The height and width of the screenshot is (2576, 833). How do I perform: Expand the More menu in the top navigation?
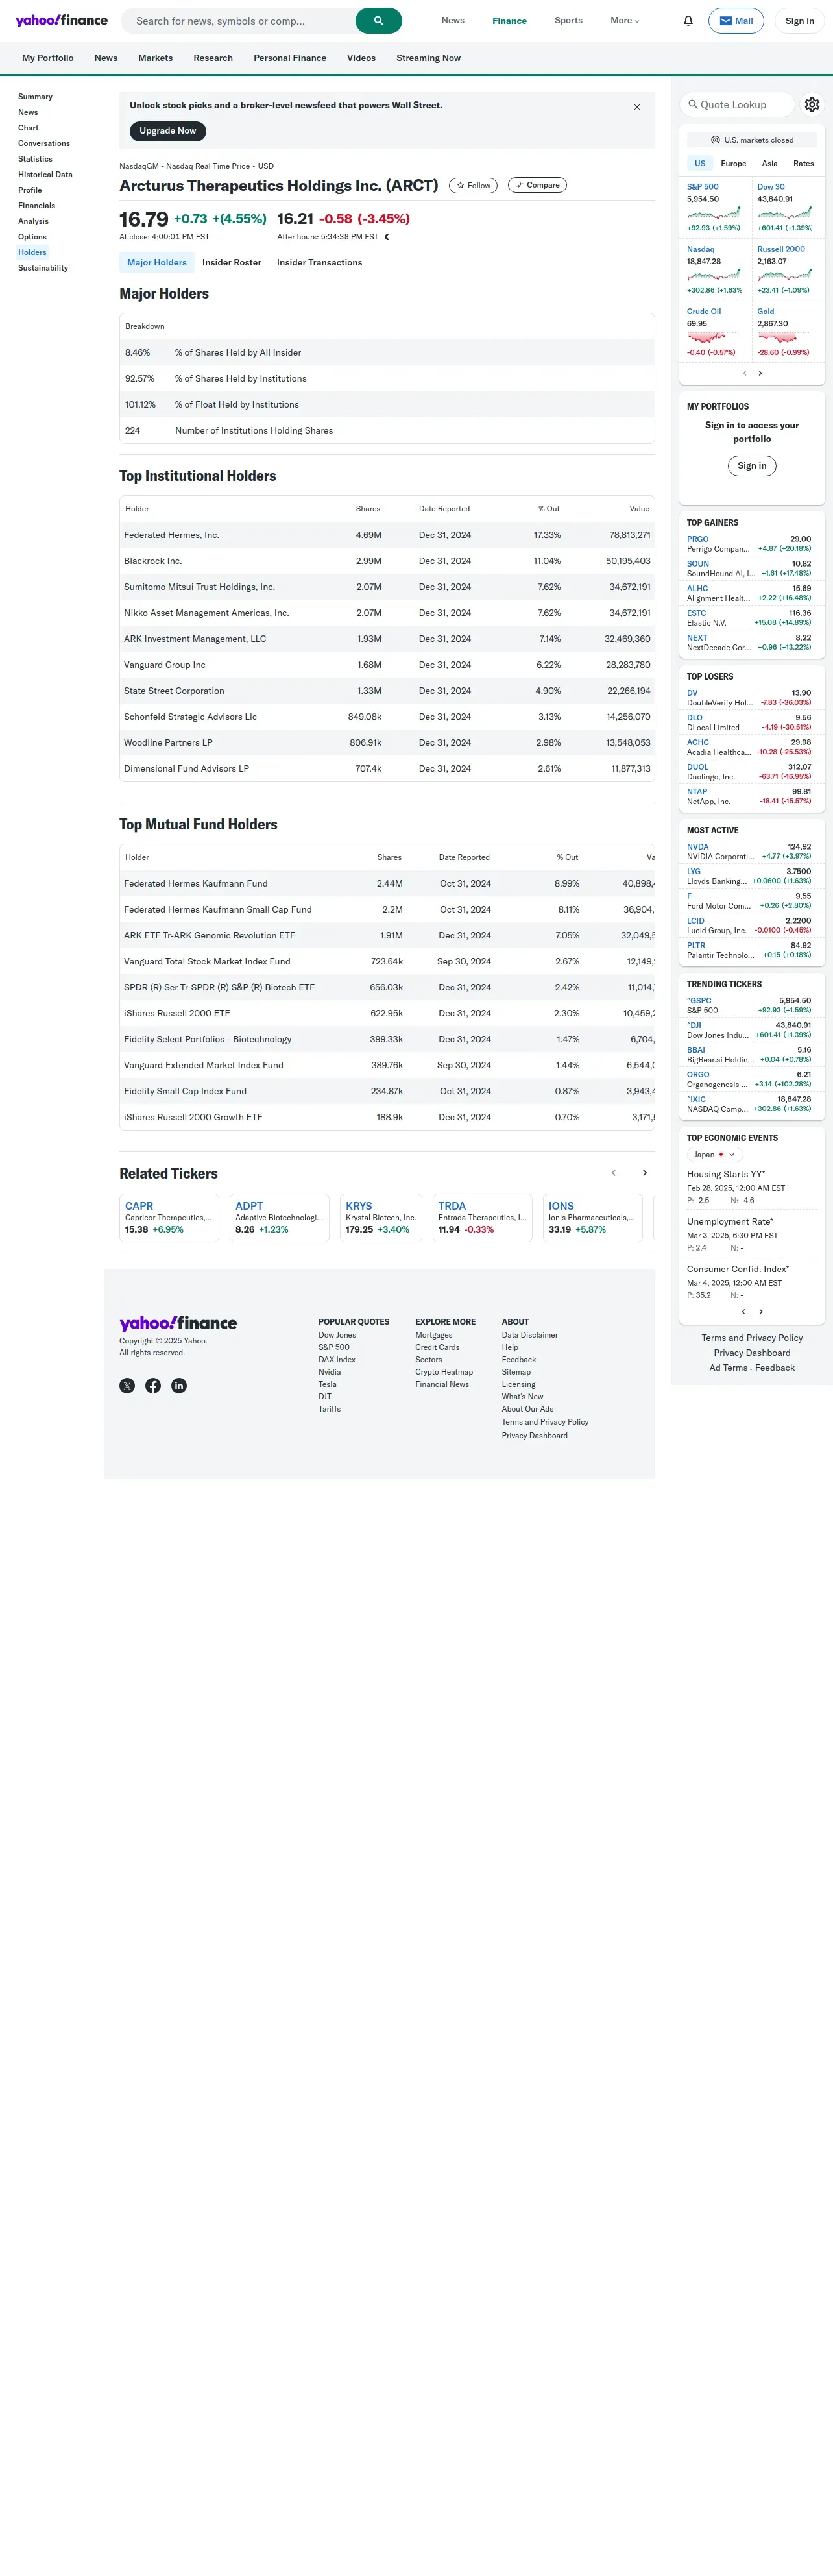point(625,21)
